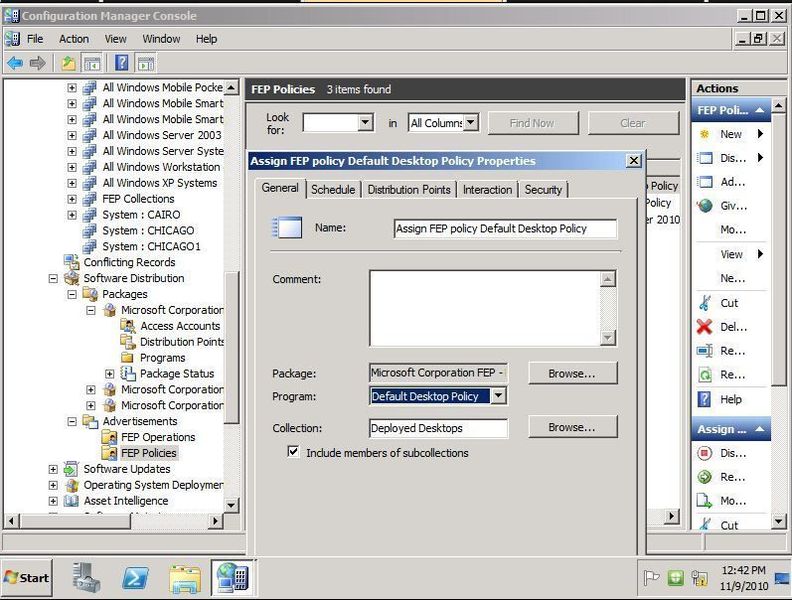Open the Program dropdown list

point(499,395)
